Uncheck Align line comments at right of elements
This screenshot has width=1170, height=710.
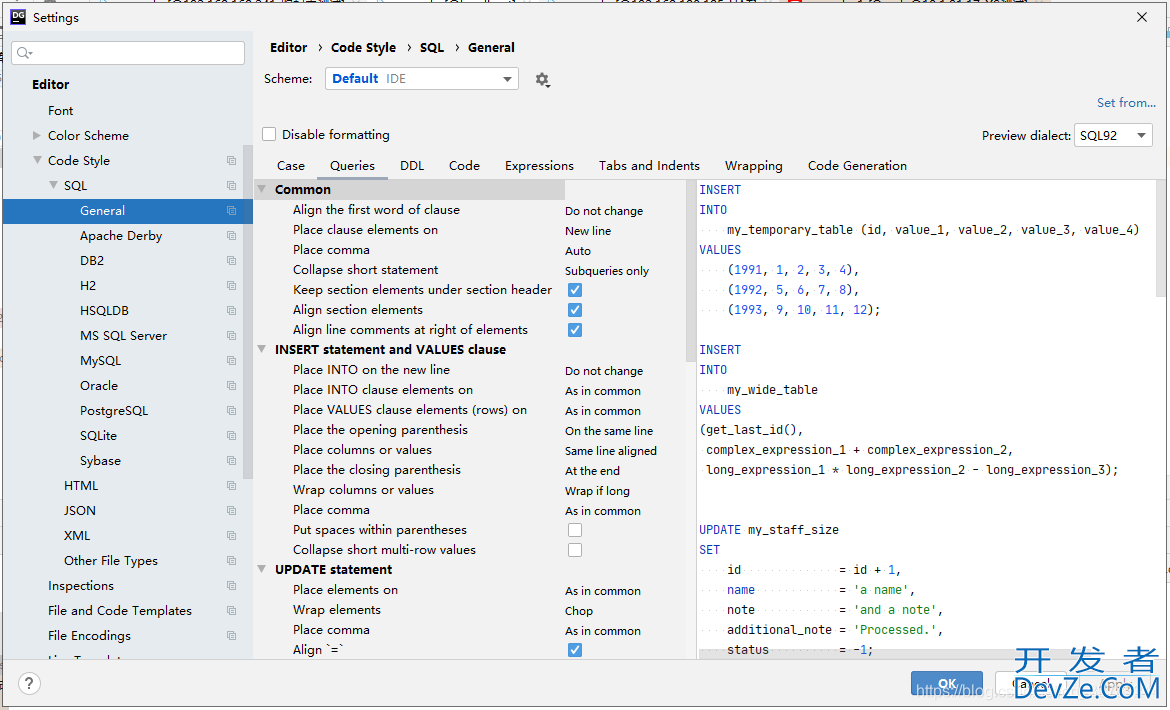tap(575, 330)
